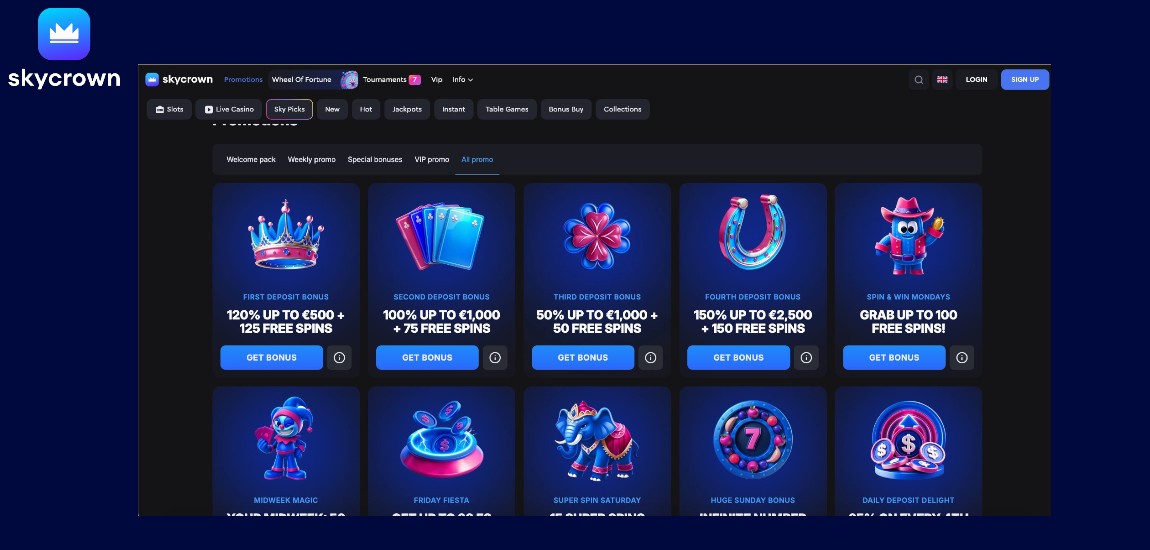Click the MIDWEEK MAGIC label
The width and height of the screenshot is (1150, 550).
[x=286, y=501]
